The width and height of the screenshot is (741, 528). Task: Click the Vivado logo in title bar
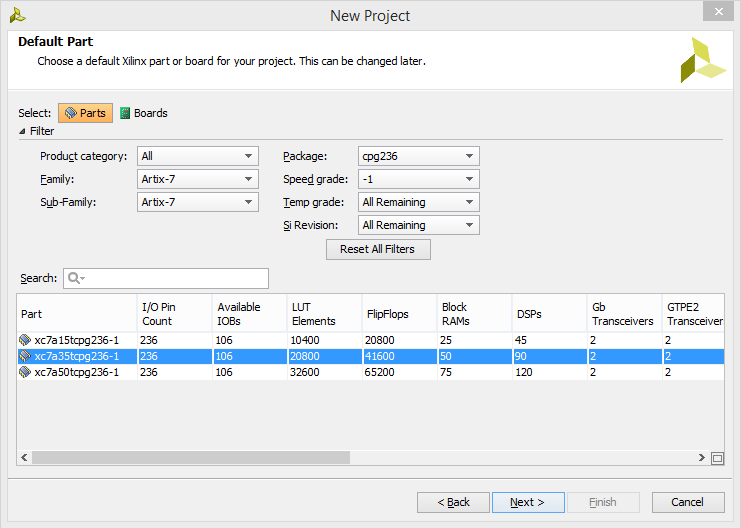click(17, 16)
